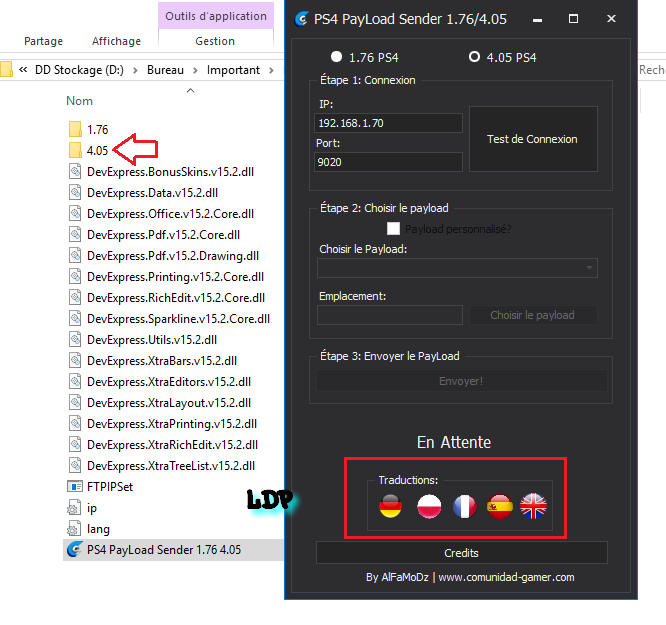The width and height of the screenshot is (666, 625).
Task: Select DevExpress.XtraPrinting.v15.2.dll file name
Action: tap(172, 424)
